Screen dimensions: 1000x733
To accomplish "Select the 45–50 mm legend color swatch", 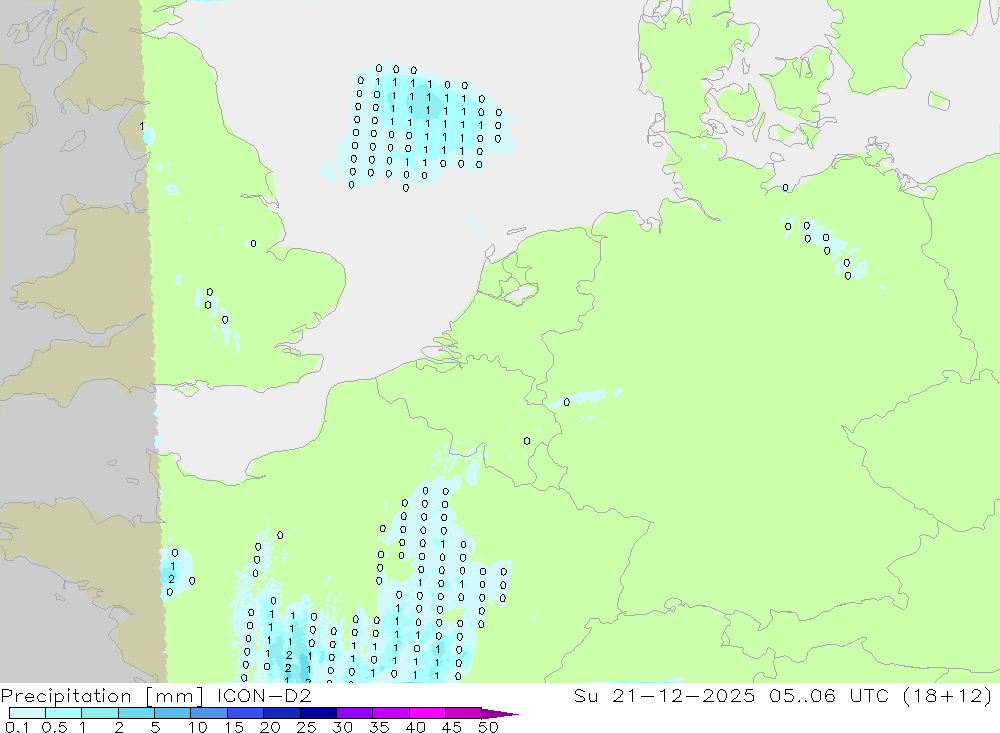I will click(x=464, y=713).
